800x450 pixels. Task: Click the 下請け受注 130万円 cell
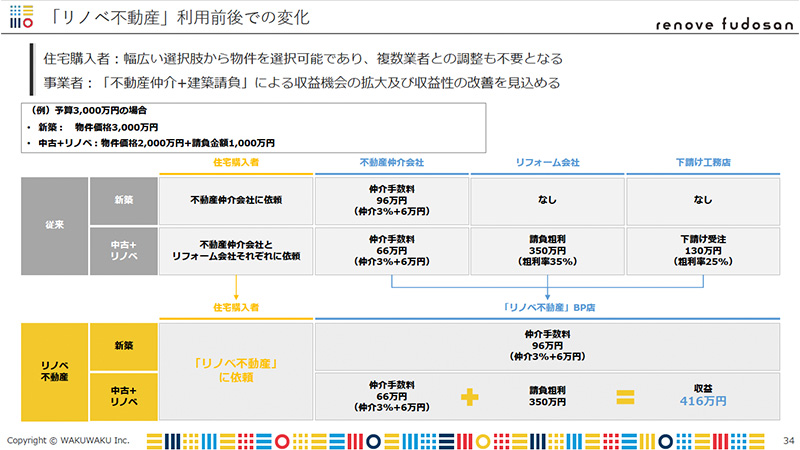[x=703, y=251]
